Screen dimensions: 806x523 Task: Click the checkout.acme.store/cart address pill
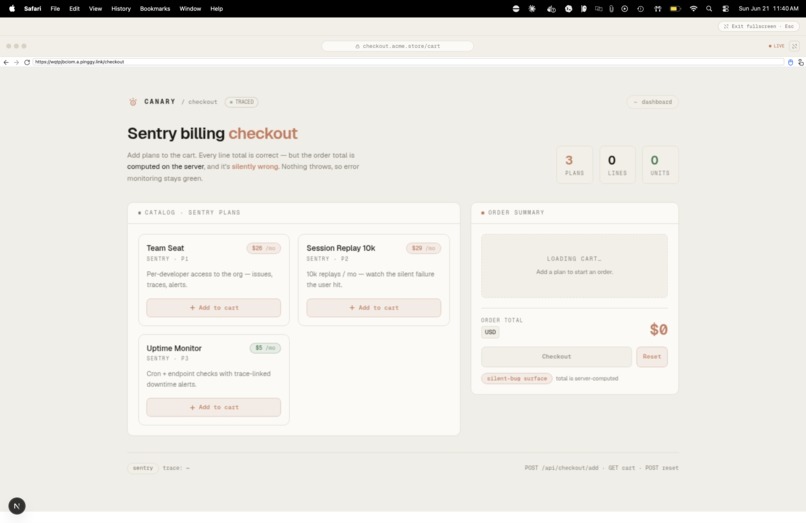pos(397,46)
